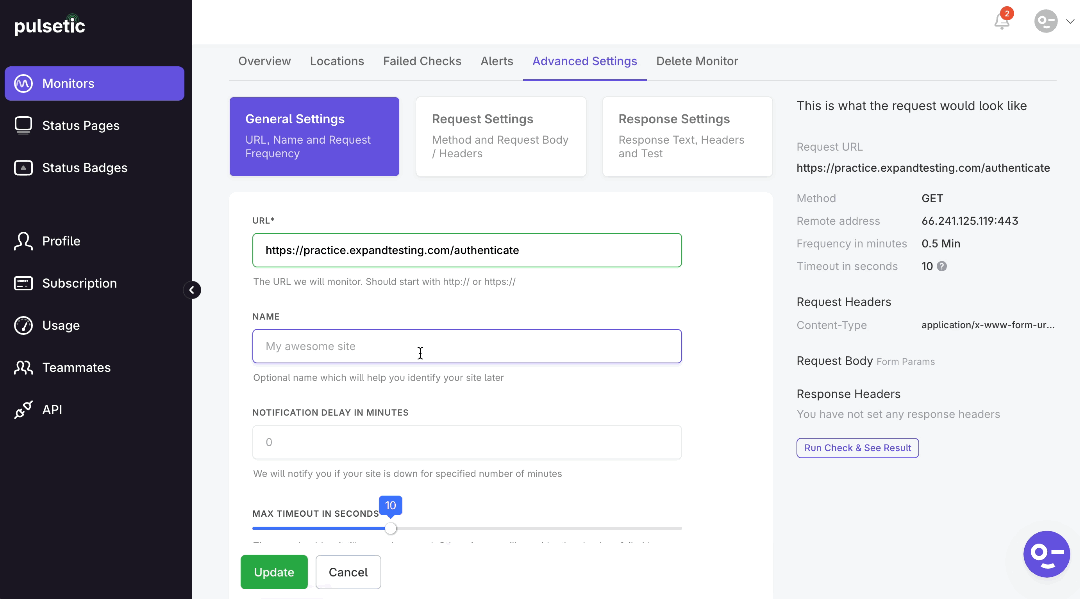Select the Response Settings card
Image resolution: width=1080 pixels, height=599 pixels.
(687, 136)
